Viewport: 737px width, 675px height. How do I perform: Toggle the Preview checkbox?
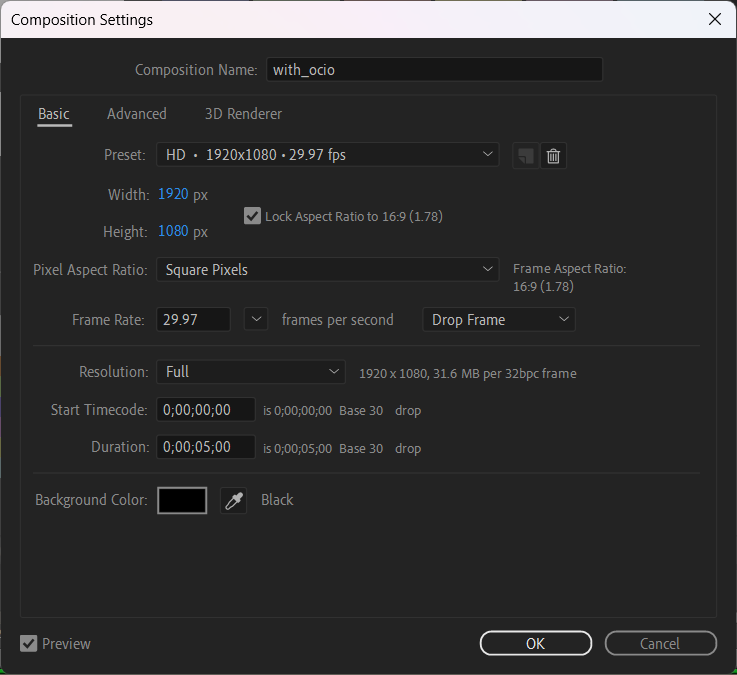coord(29,644)
